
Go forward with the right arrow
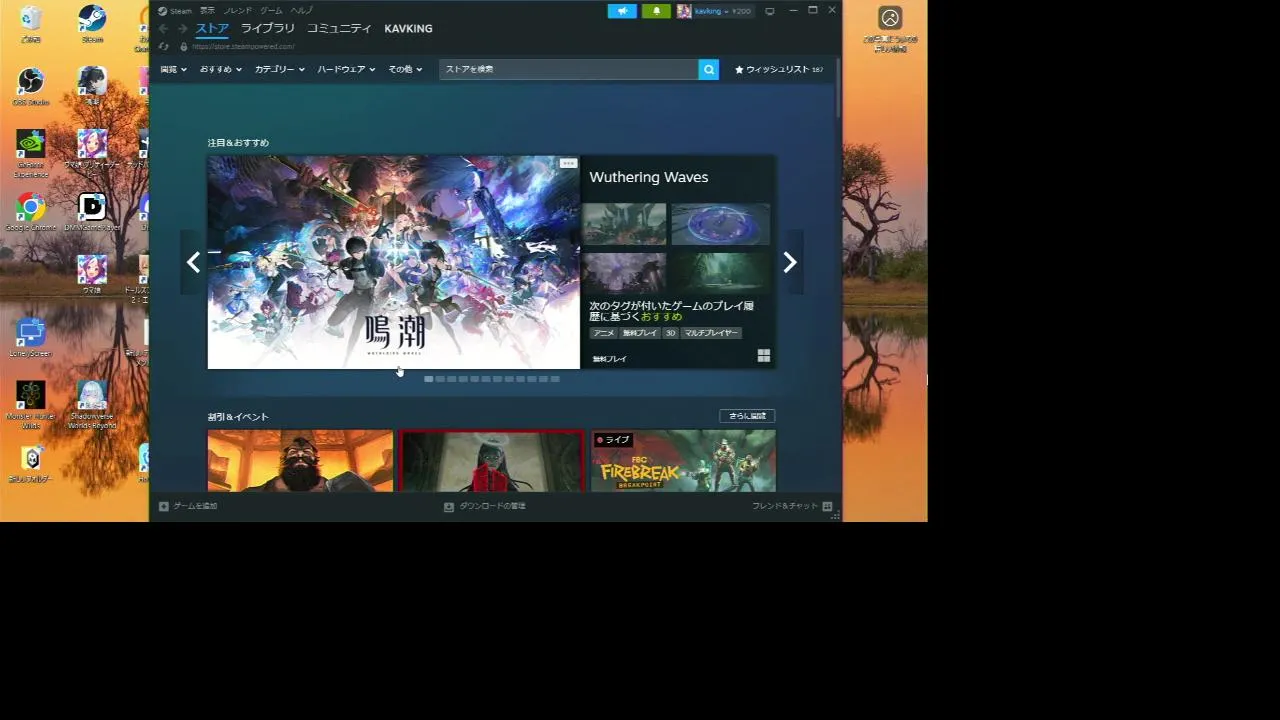pyautogui.click(x=182, y=29)
